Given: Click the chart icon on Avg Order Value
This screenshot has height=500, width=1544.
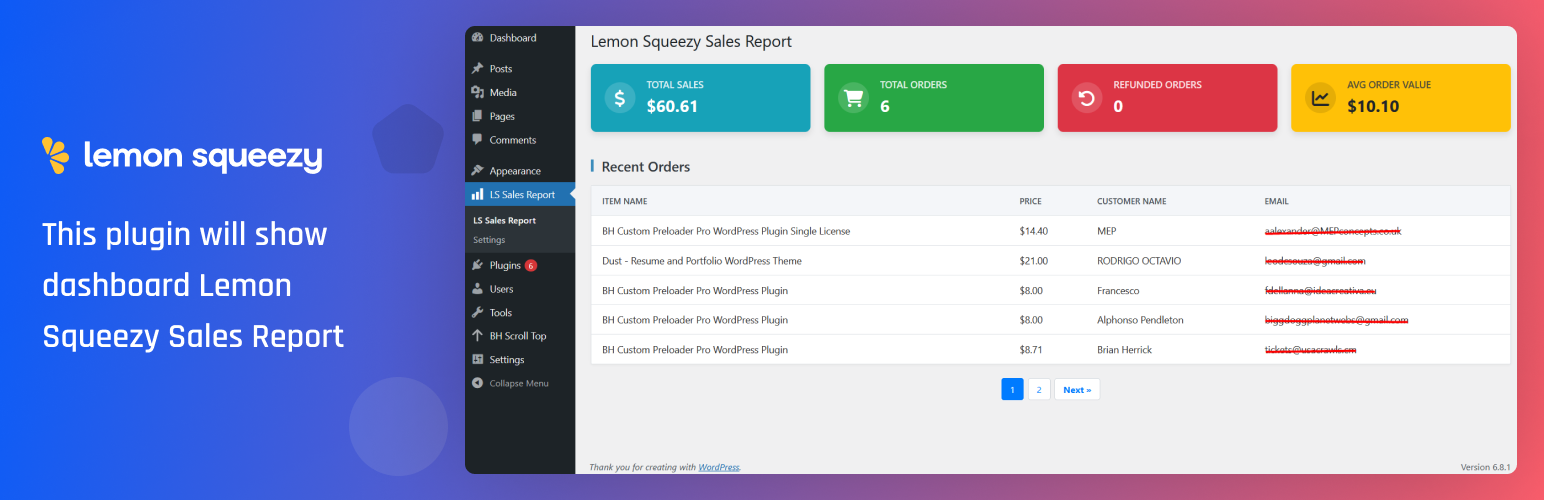Looking at the screenshot, I should 1320,98.
